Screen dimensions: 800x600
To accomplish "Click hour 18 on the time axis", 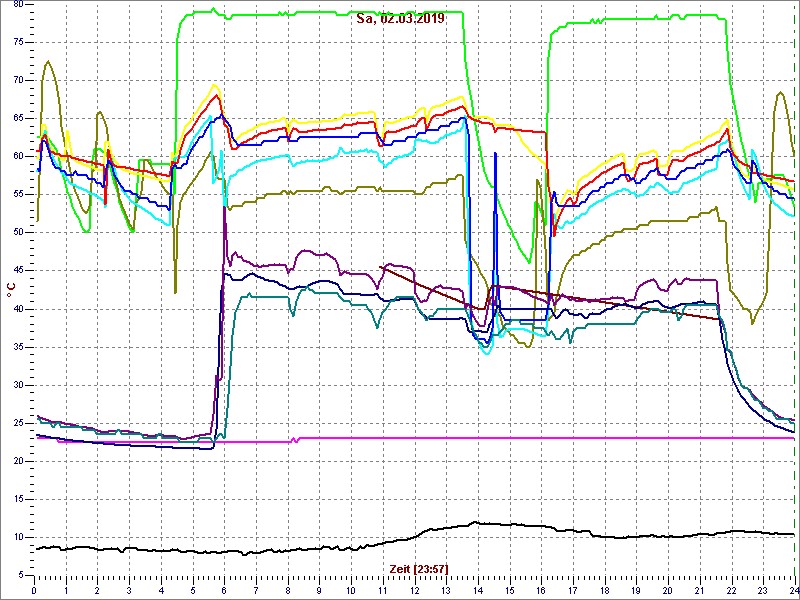I will click(x=605, y=588).
